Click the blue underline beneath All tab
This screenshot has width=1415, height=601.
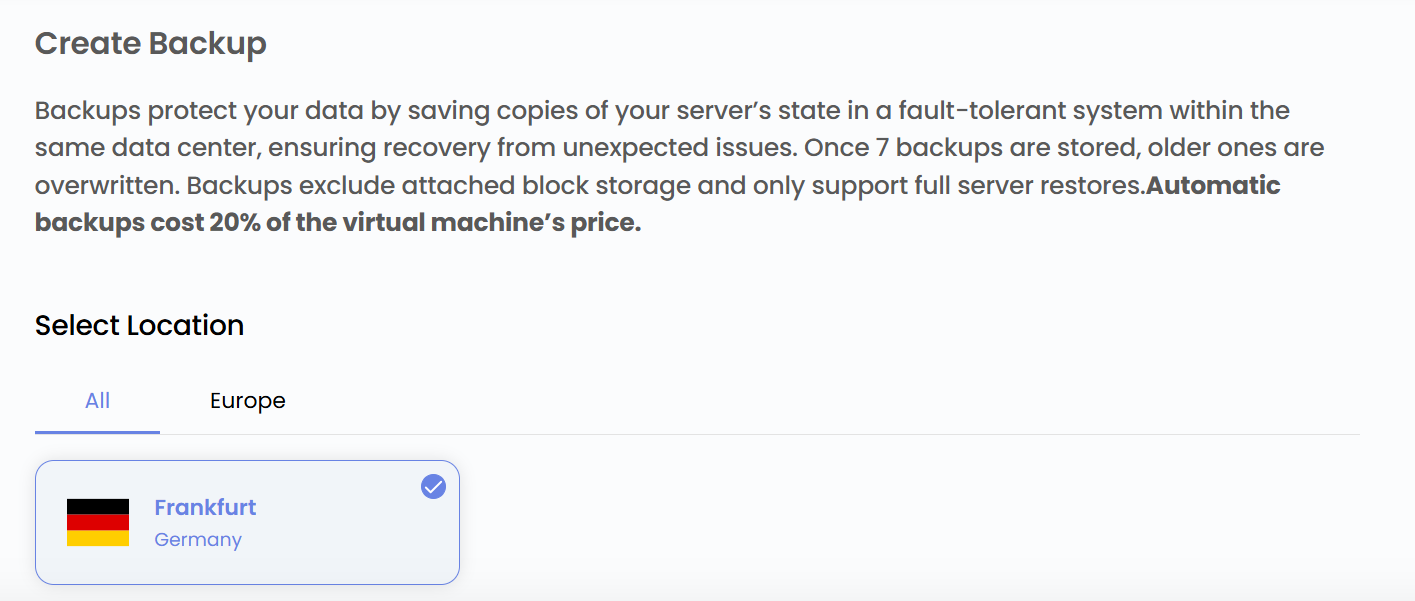97,432
